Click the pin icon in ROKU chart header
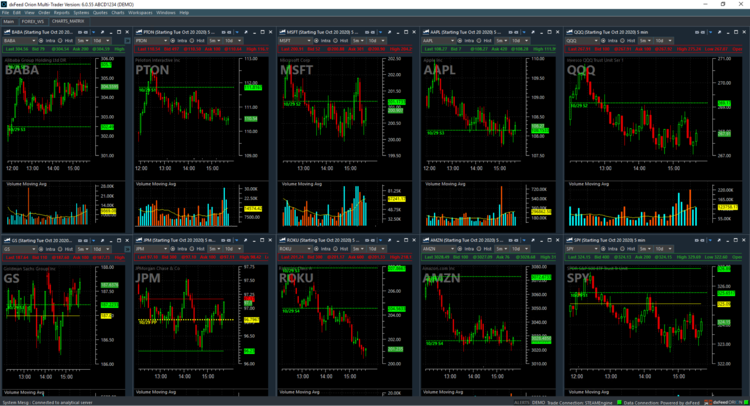The width and height of the screenshot is (750, 406). tap(389, 240)
